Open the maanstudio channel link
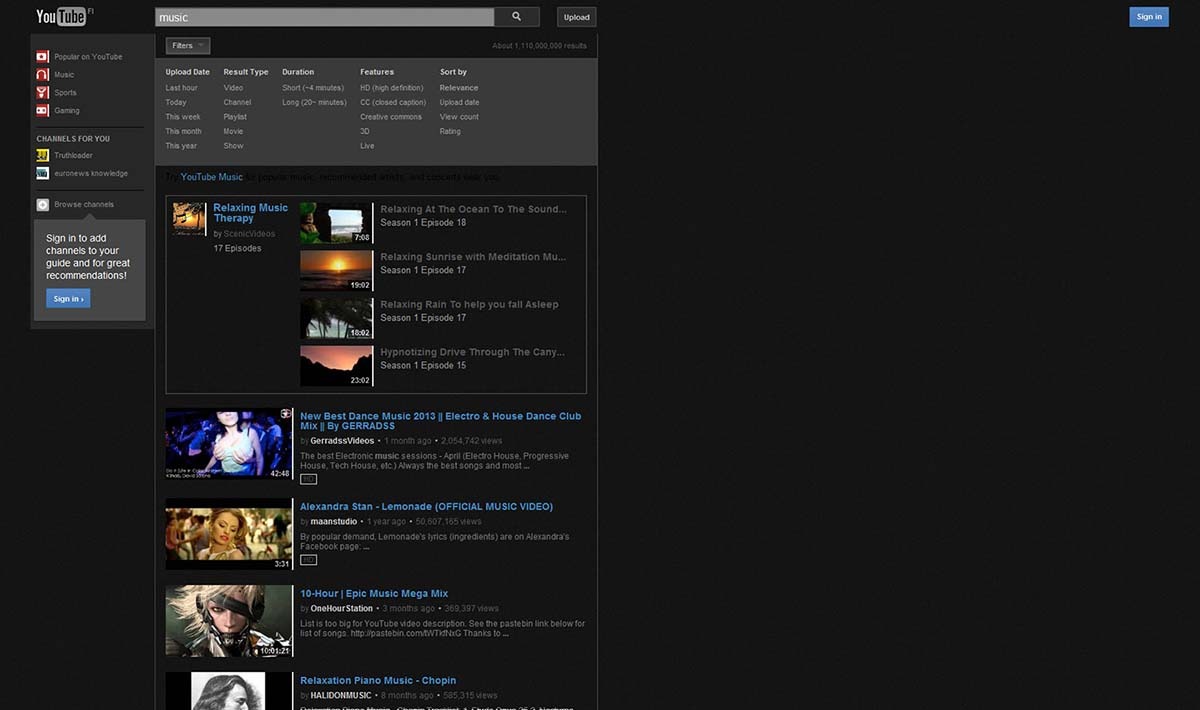 (335, 521)
